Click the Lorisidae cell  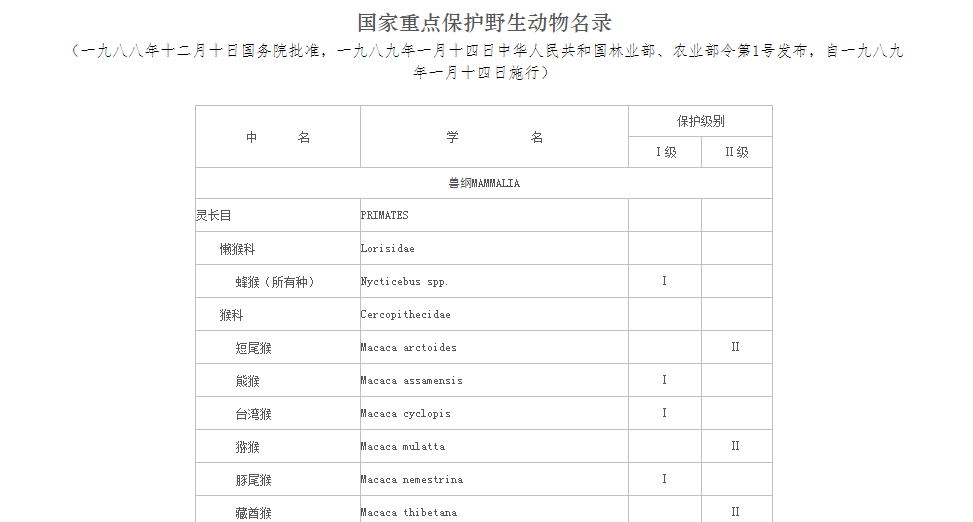(x=495, y=248)
